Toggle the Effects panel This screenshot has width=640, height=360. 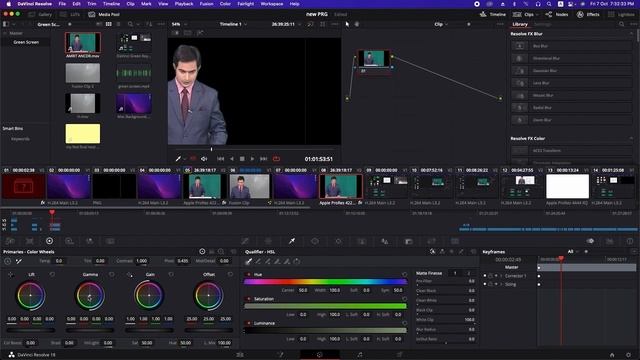coord(588,14)
